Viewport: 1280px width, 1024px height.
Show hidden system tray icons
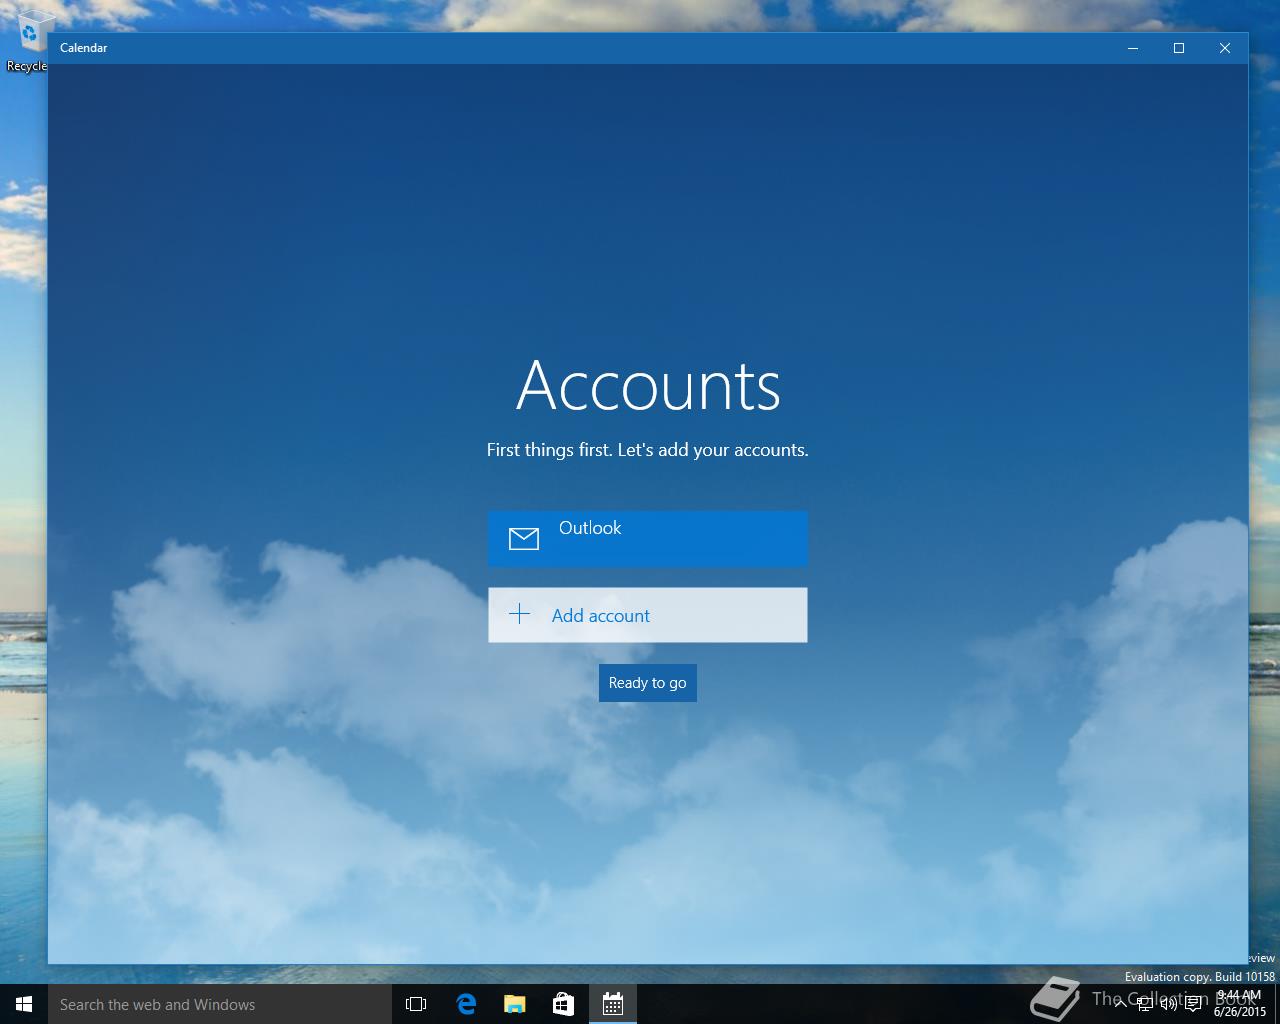(1121, 1004)
